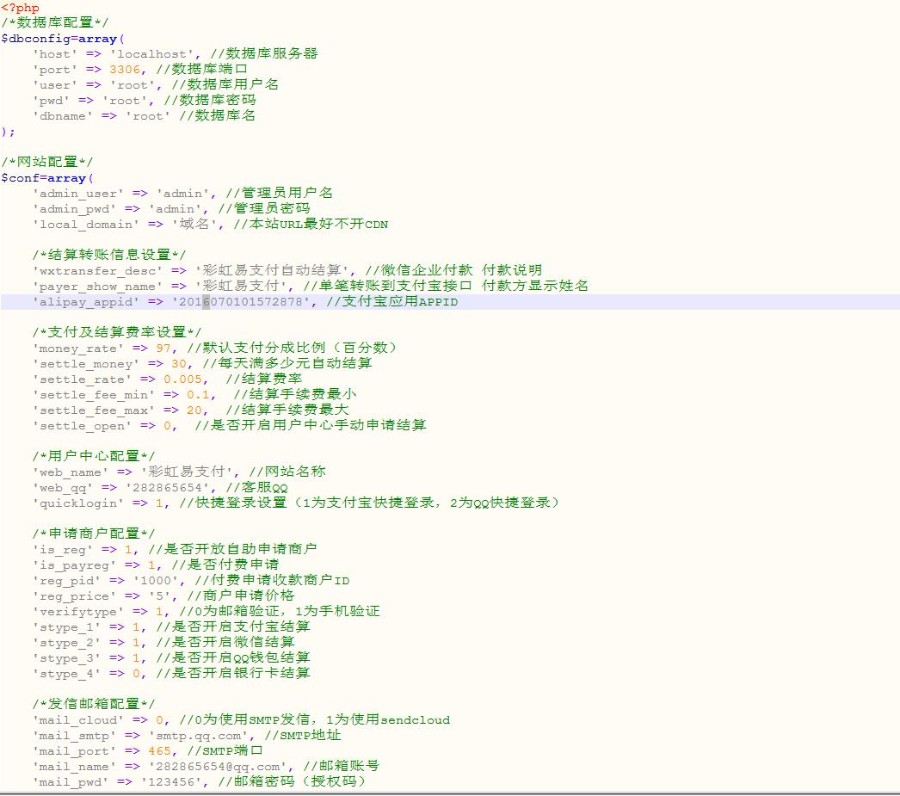
Task: Click the 'dbname' => 'root' line
Action: [144, 116]
